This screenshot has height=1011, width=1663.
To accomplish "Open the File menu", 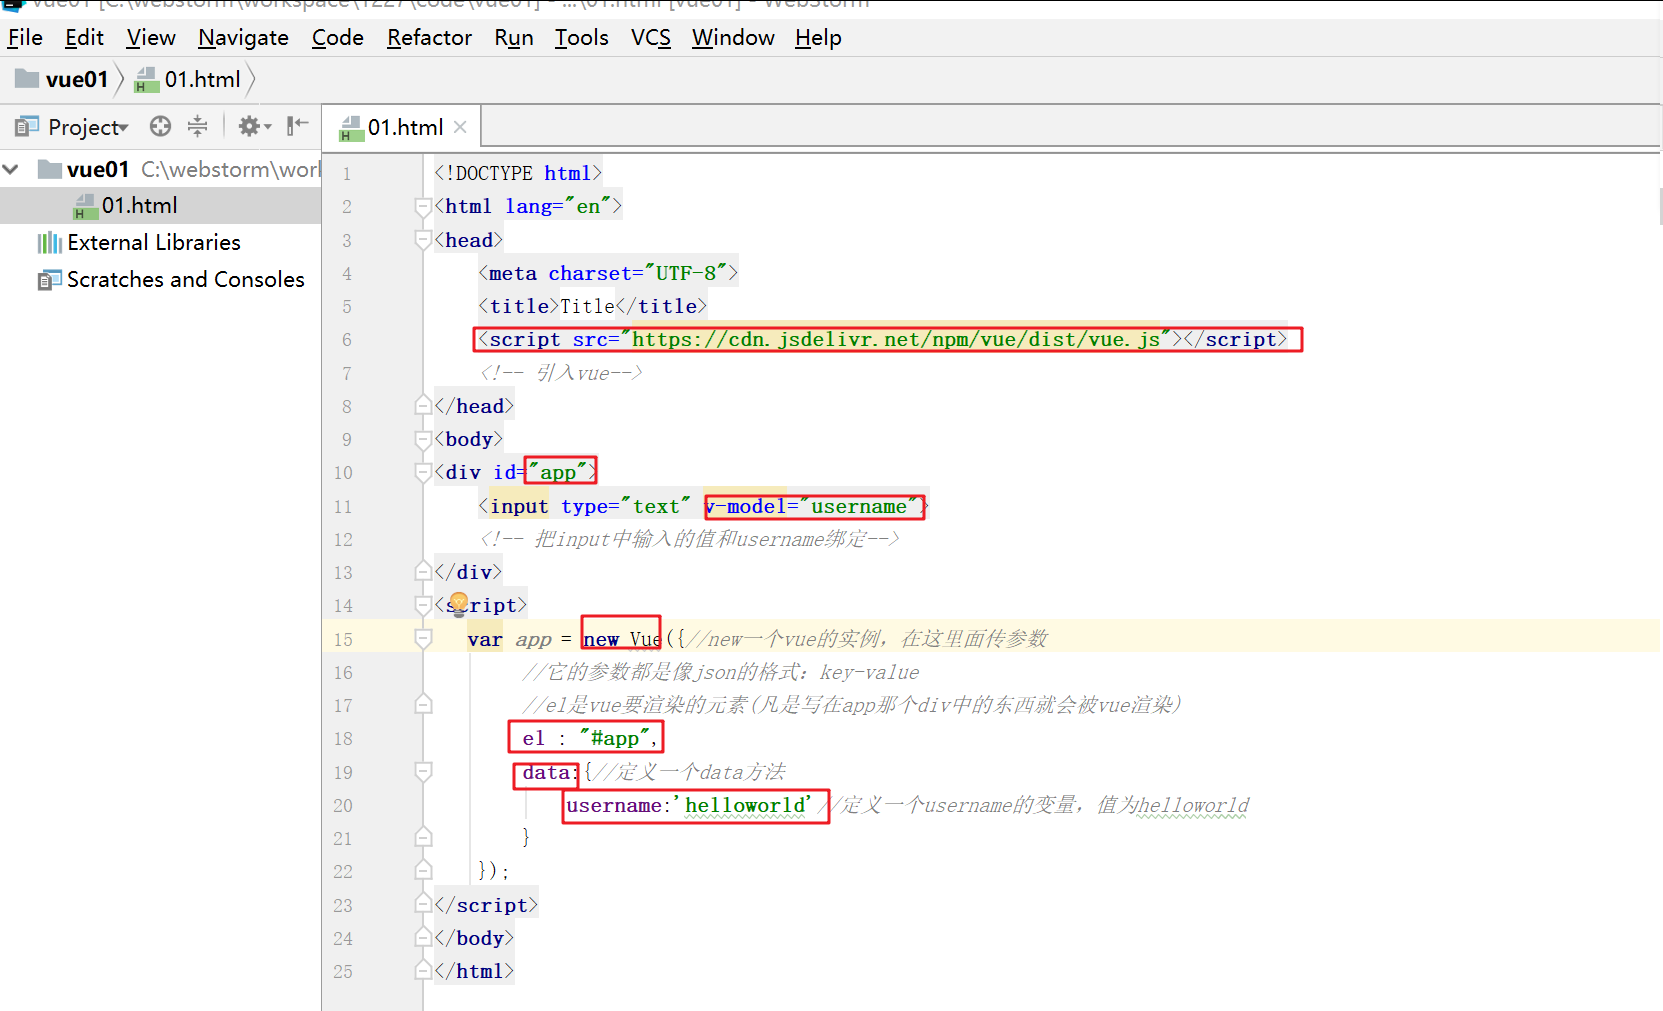I will (x=25, y=38).
